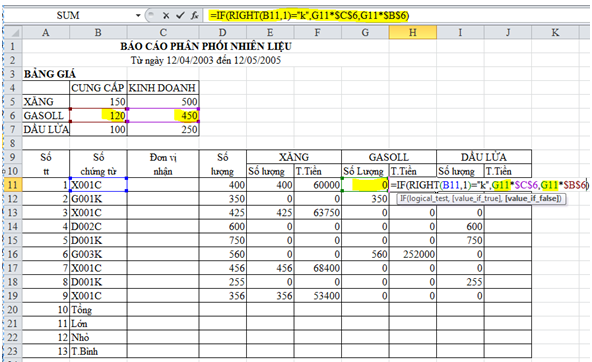Image resolution: width=592 pixels, height=362 pixels.
Task: Click the price-table 'XĂNG' label in row 5
Action: coord(46,102)
